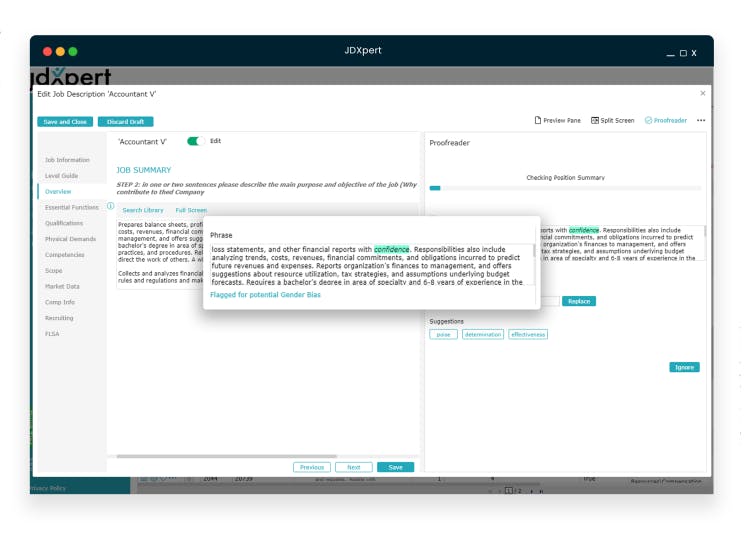
Task: Click the horizontal scrollbar under the editor
Action: coord(227,456)
